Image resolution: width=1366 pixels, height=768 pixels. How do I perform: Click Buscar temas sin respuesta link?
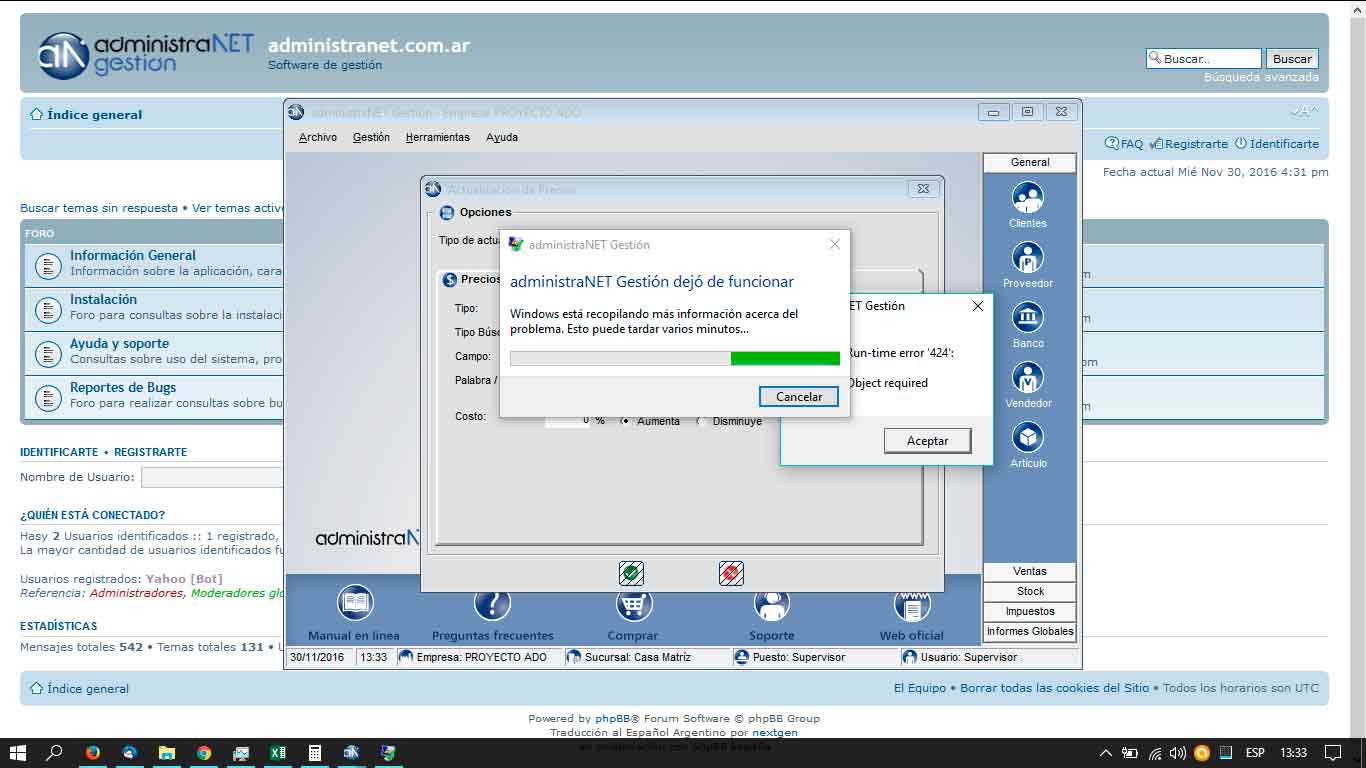click(x=99, y=208)
